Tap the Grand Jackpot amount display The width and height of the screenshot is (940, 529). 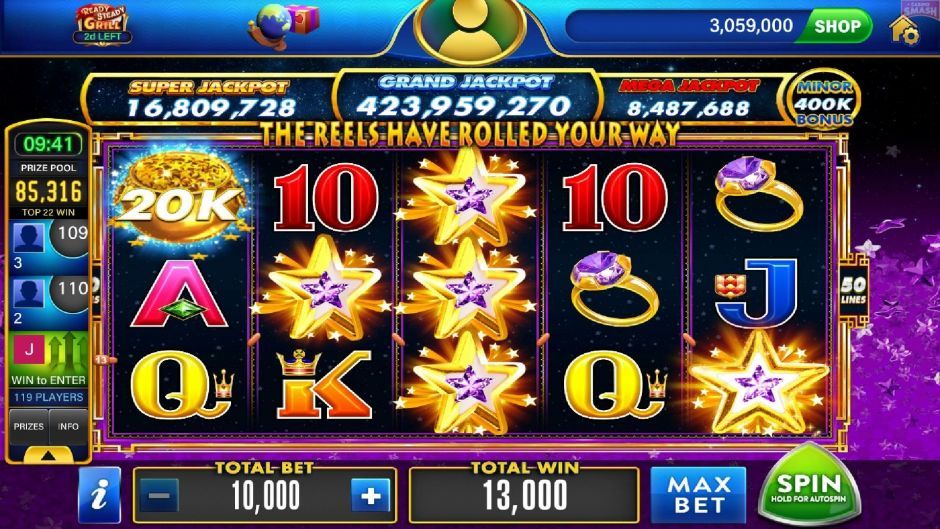pos(465,107)
